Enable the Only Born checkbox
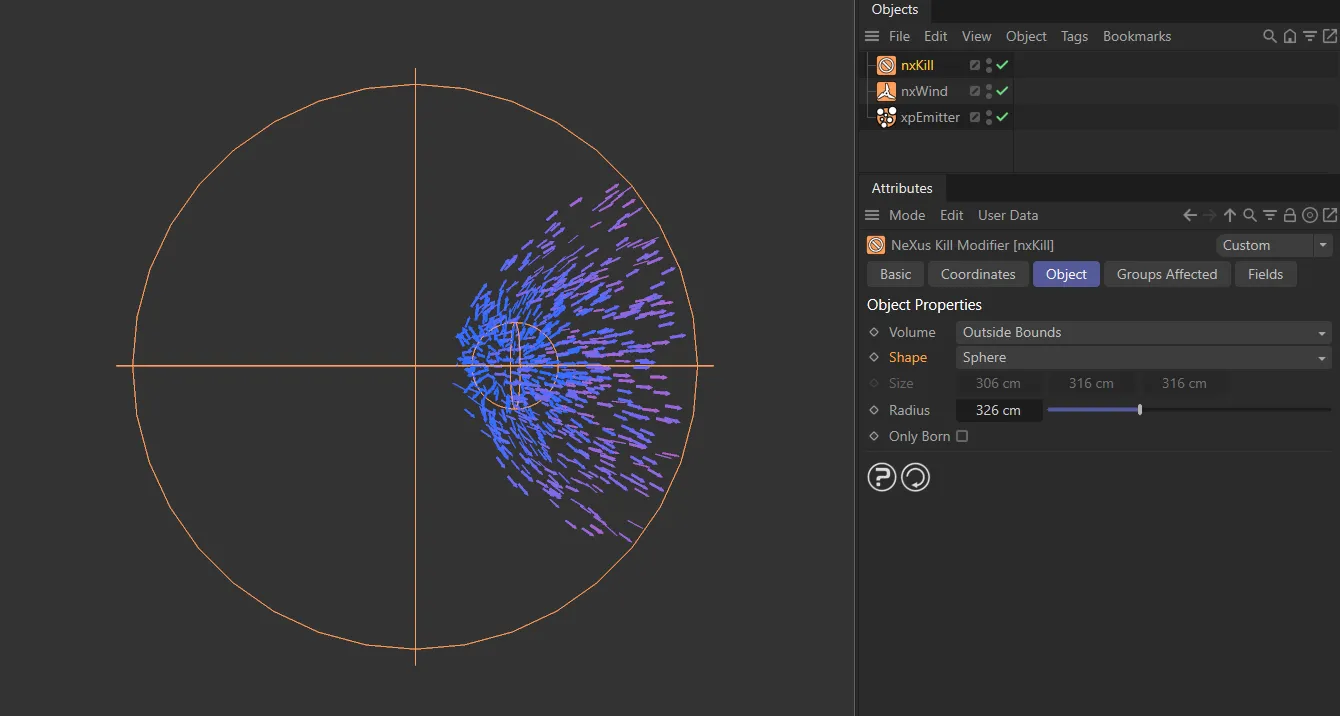 click(x=961, y=436)
